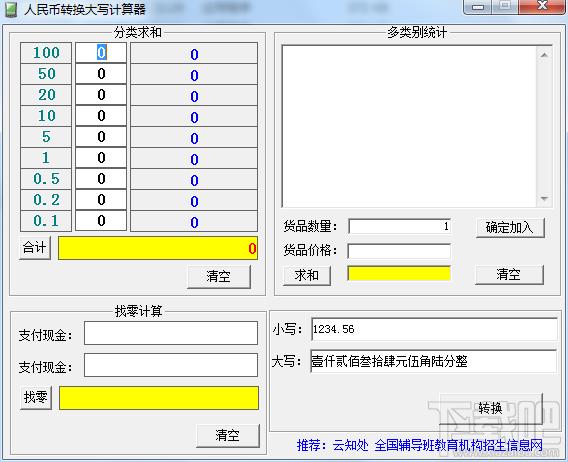Image resolution: width=568 pixels, height=462 pixels.
Task: Click the list scrollbar up arrow
Action: [544, 55]
